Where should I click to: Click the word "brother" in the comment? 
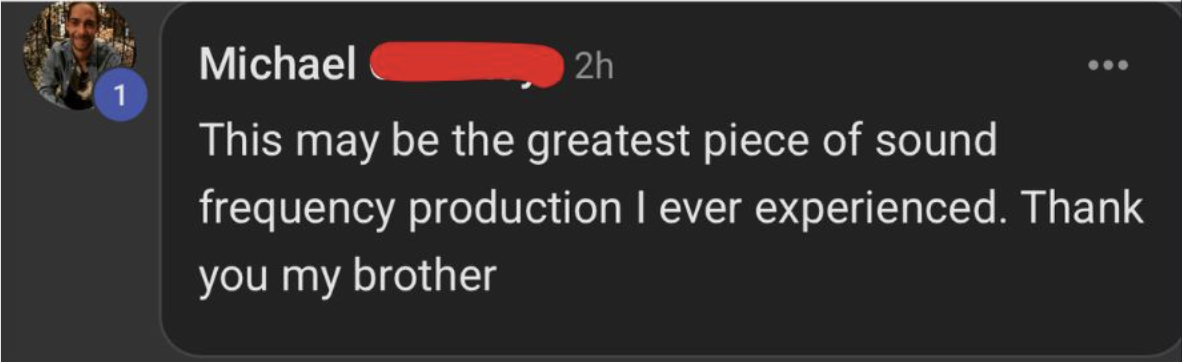(x=424, y=274)
